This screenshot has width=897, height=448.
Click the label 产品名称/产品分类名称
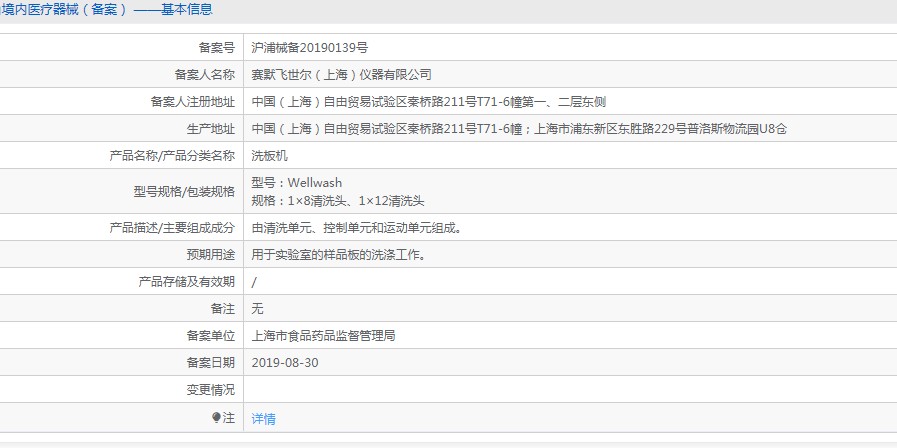click(172, 156)
